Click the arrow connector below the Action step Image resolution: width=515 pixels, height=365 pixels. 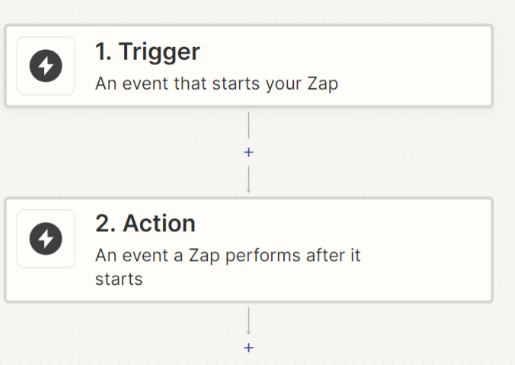[x=249, y=321]
